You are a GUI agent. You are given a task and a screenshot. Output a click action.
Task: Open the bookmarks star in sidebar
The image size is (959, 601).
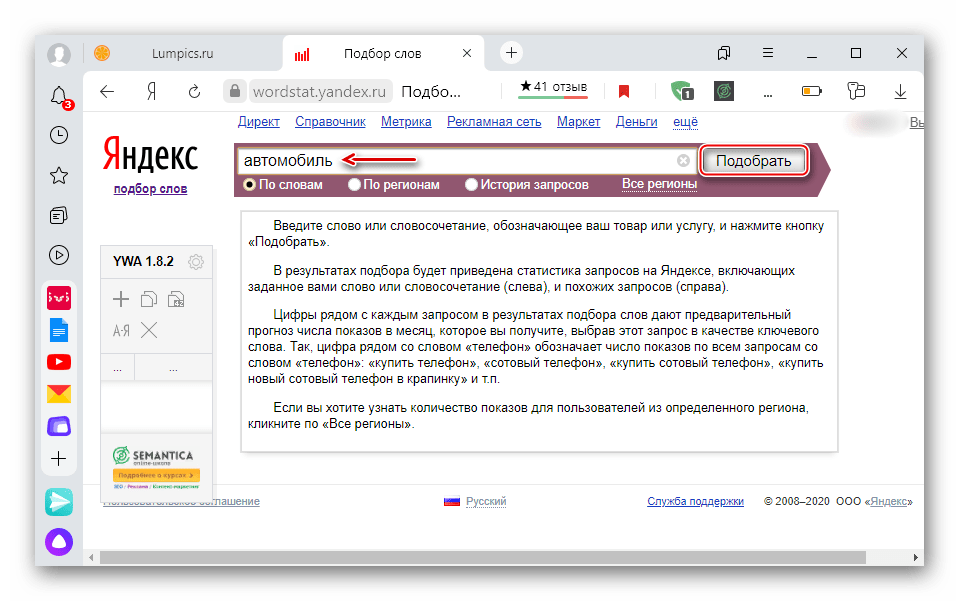pos(59,175)
